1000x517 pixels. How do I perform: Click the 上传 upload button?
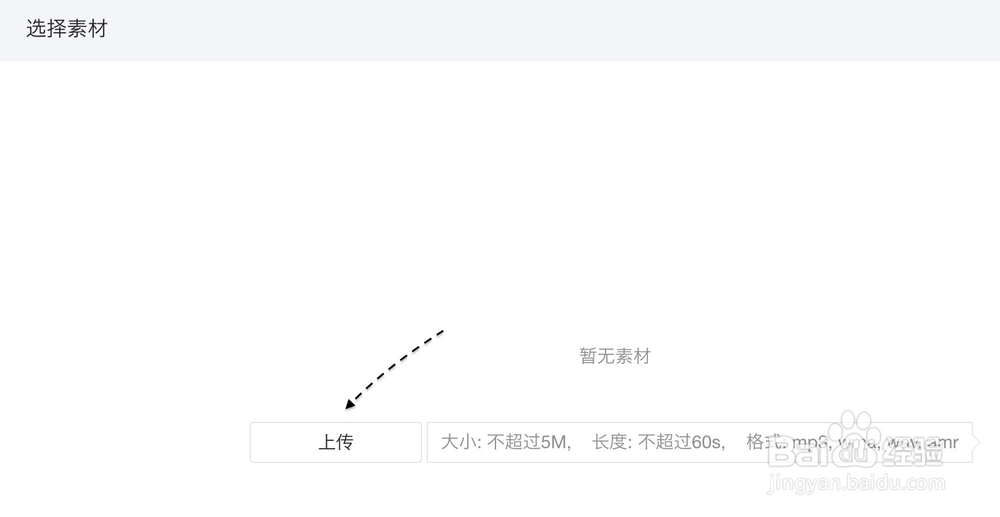pos(335,442)
